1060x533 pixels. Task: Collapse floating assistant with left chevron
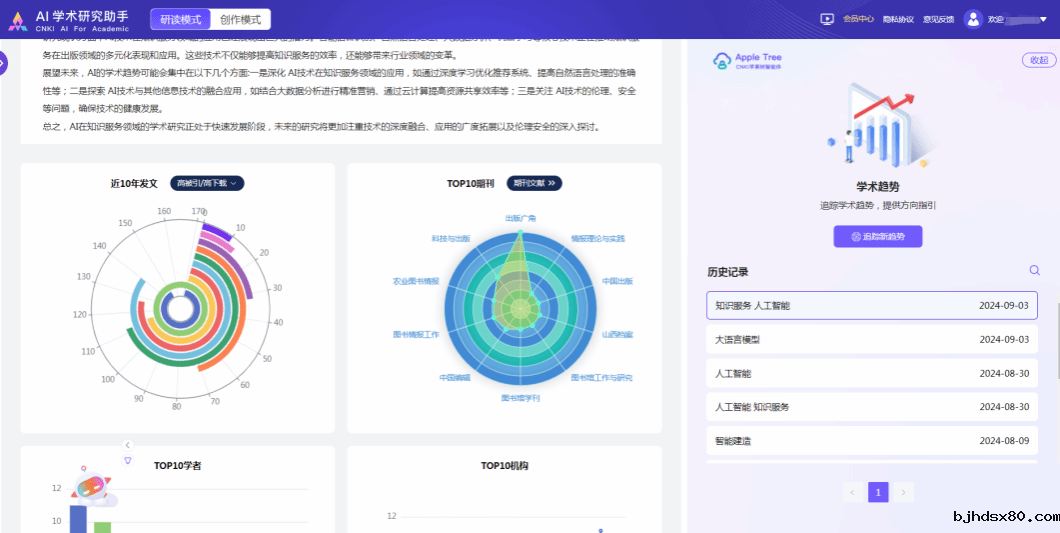(x=128, y=445)
